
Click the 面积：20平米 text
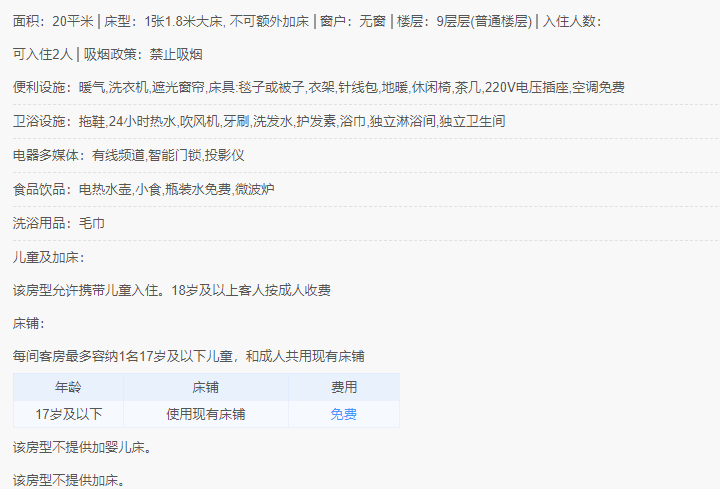(x=53, y=21)
